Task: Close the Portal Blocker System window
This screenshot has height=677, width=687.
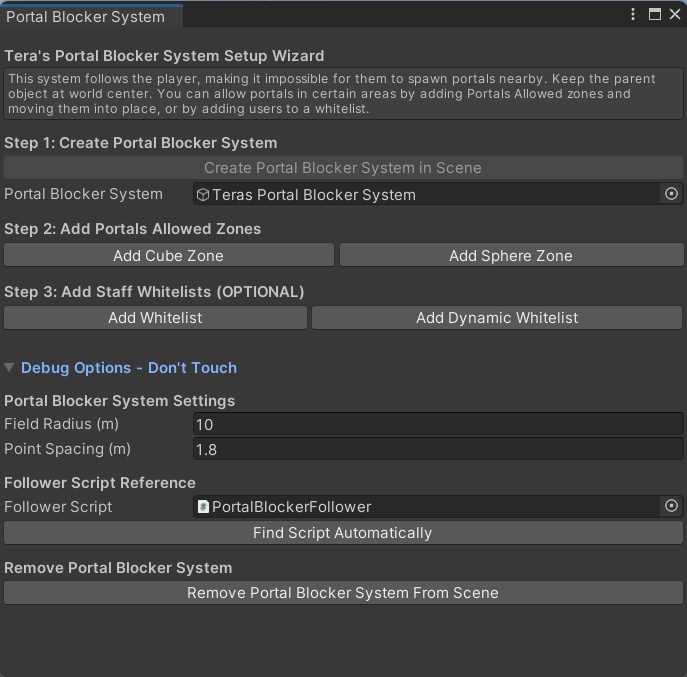Action: (674, 15)
